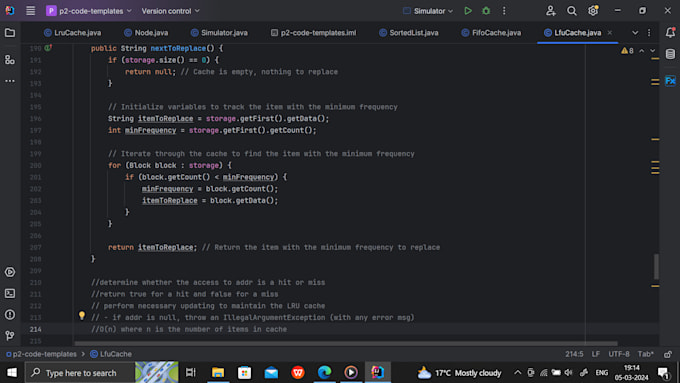The image size is (680, 383).
Task: Open go-to-line via 214:5 position
Action: [574, 354]
